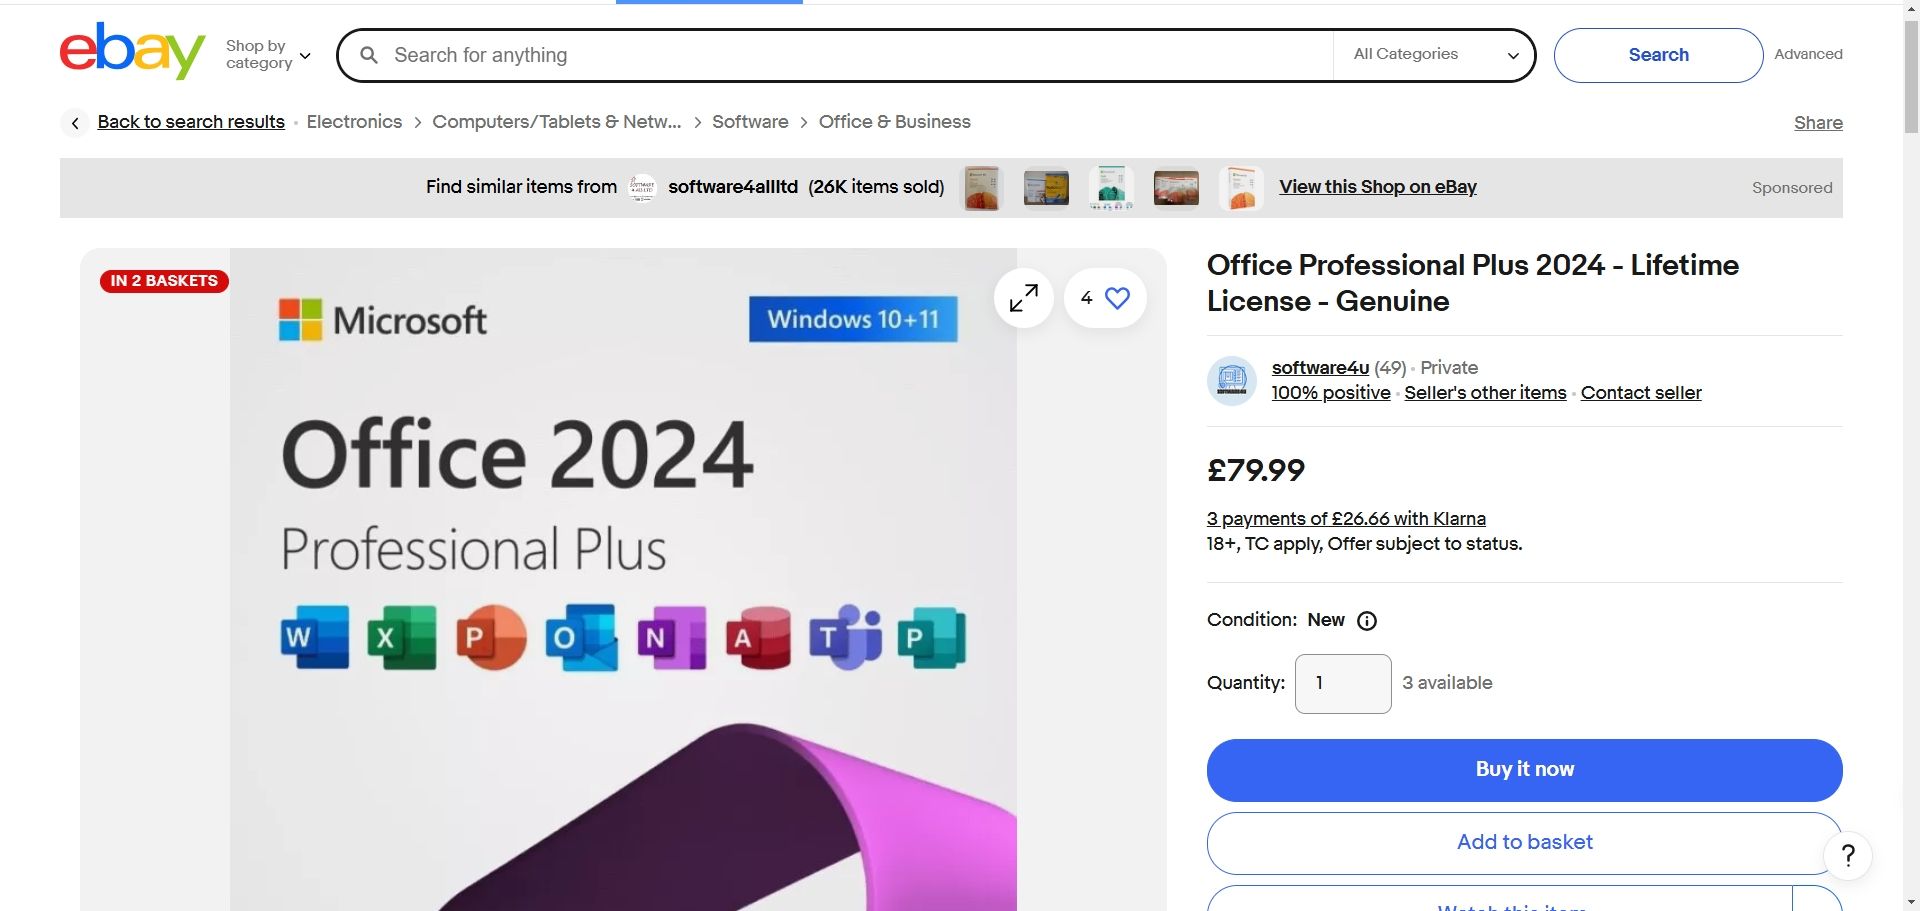This screenshot has width=1920, height=911.
Task: Open the Software breadcrumb
Action: tap(750, 122)
